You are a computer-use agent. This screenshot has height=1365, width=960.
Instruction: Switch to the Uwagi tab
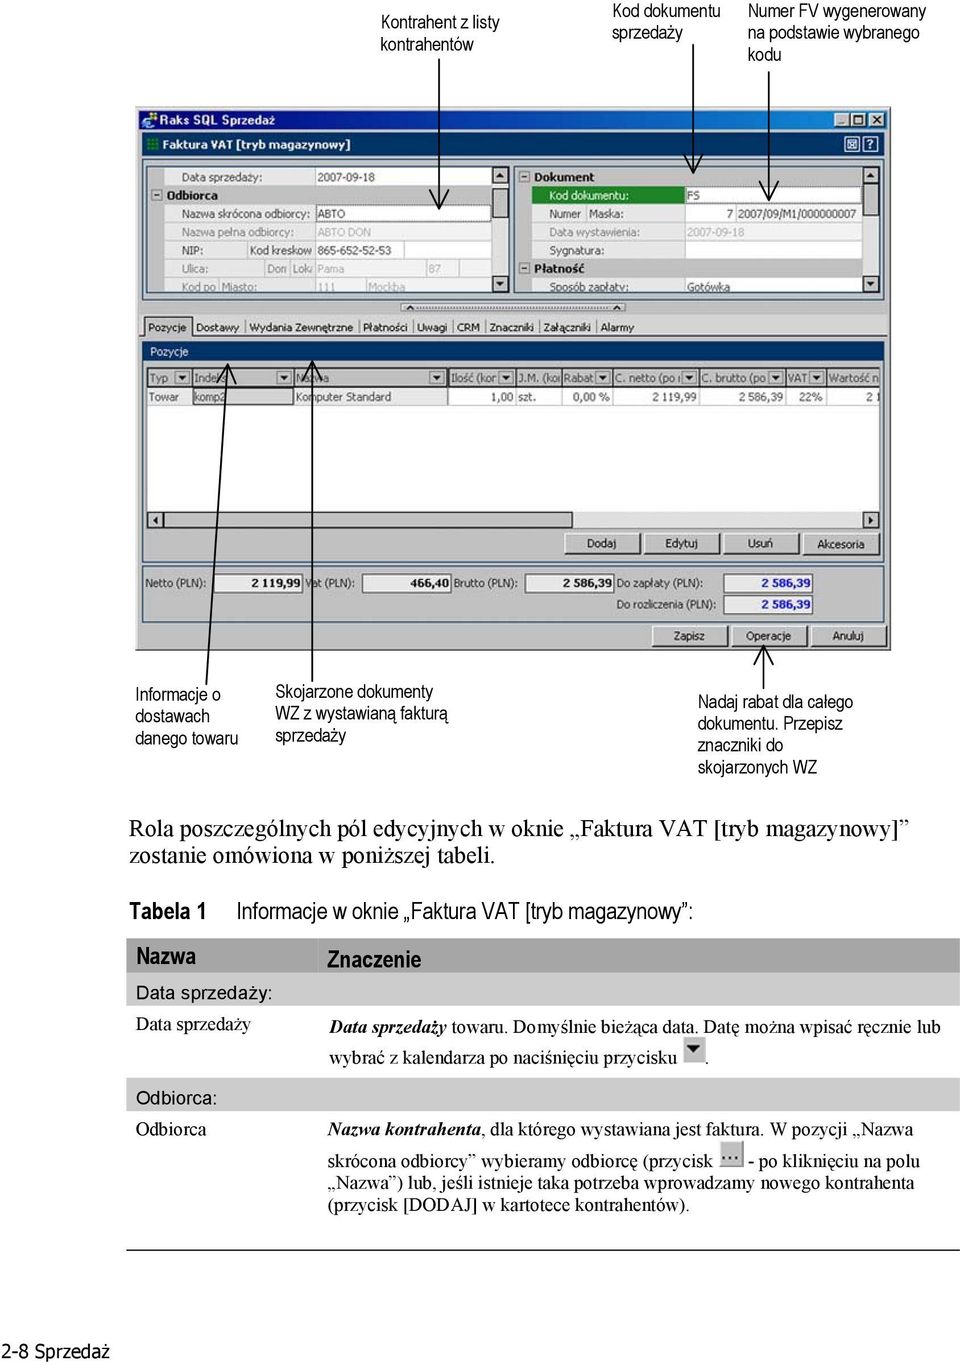[x=432, y=327]
